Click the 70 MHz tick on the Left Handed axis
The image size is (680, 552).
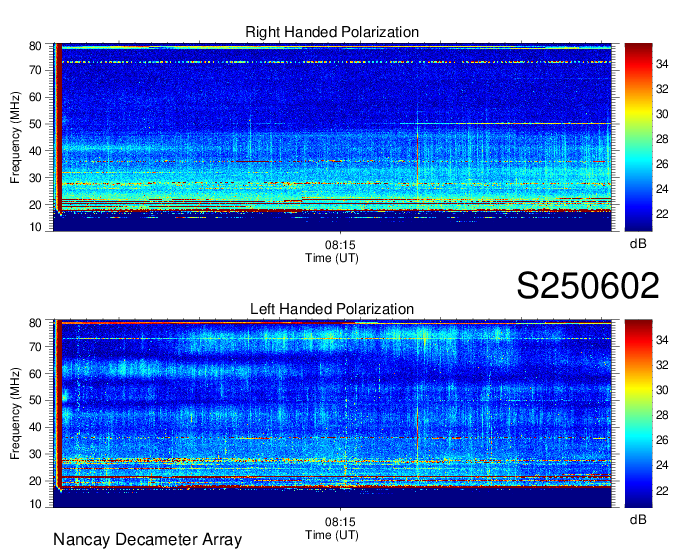[x=35, y=347]
